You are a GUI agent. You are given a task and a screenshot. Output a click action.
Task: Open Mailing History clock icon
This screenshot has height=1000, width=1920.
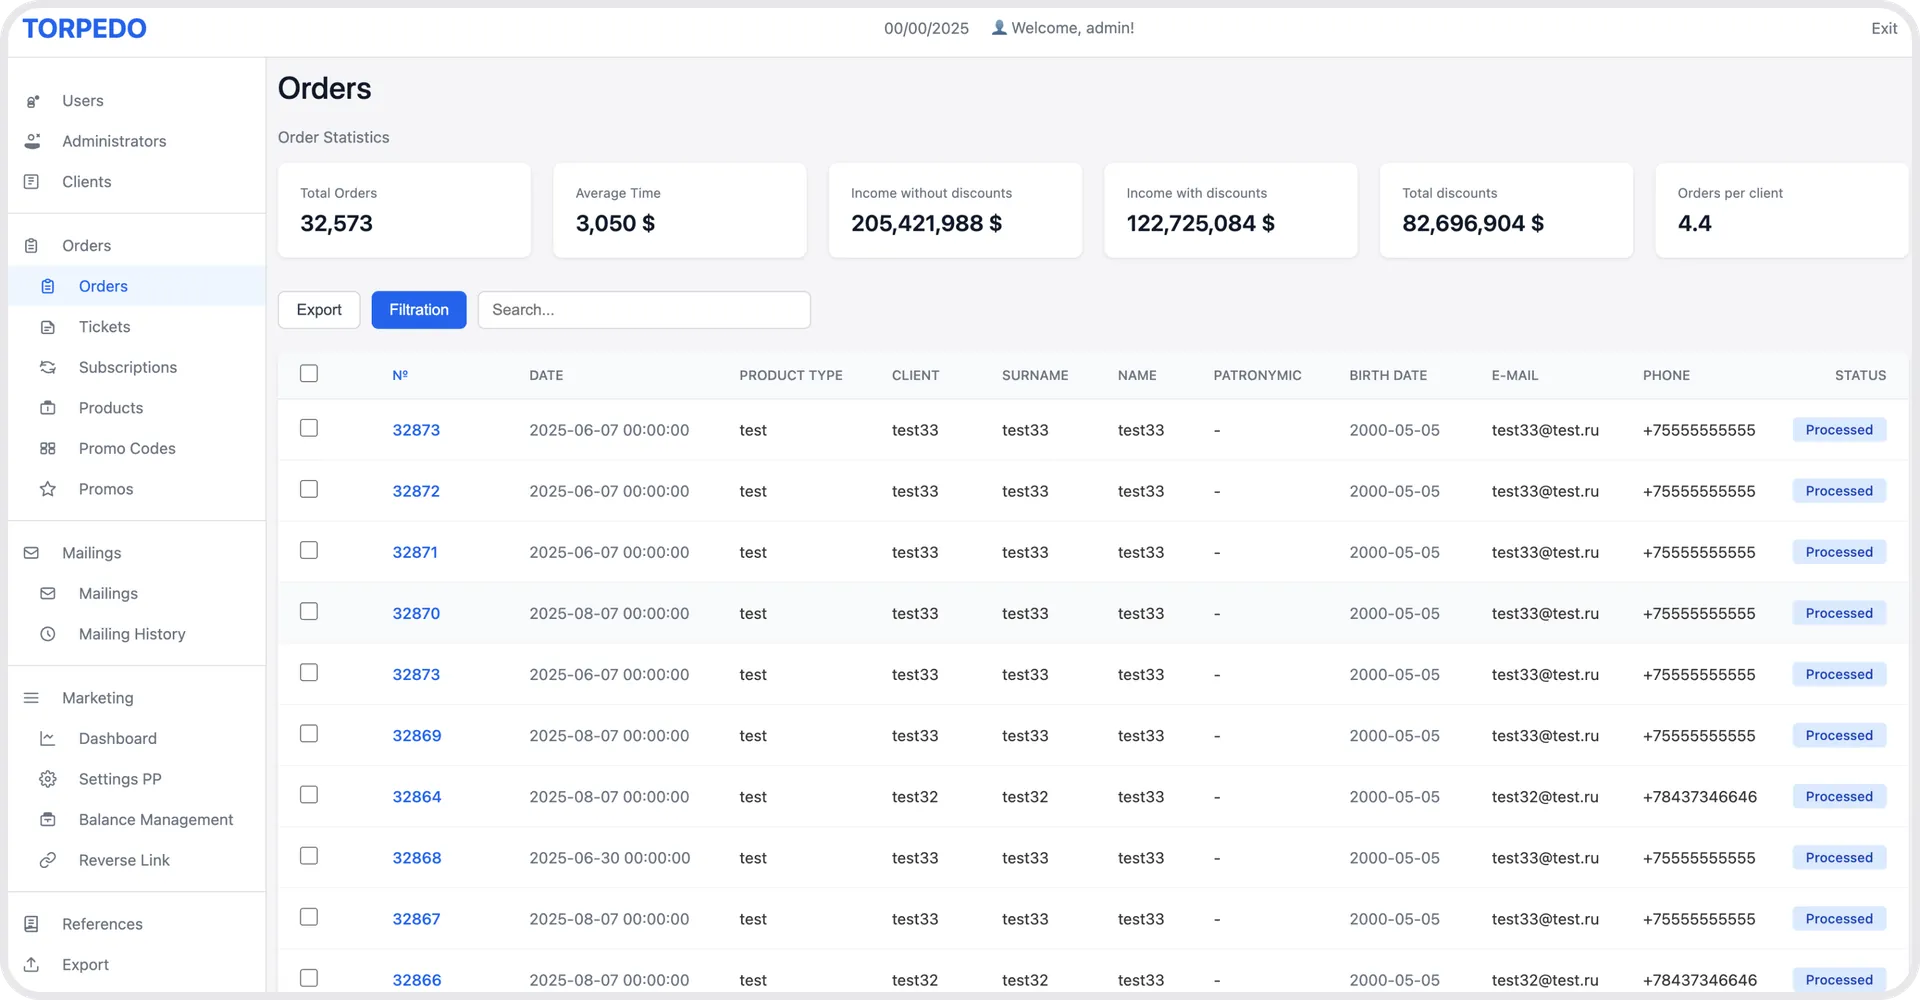tap(48, 634)
